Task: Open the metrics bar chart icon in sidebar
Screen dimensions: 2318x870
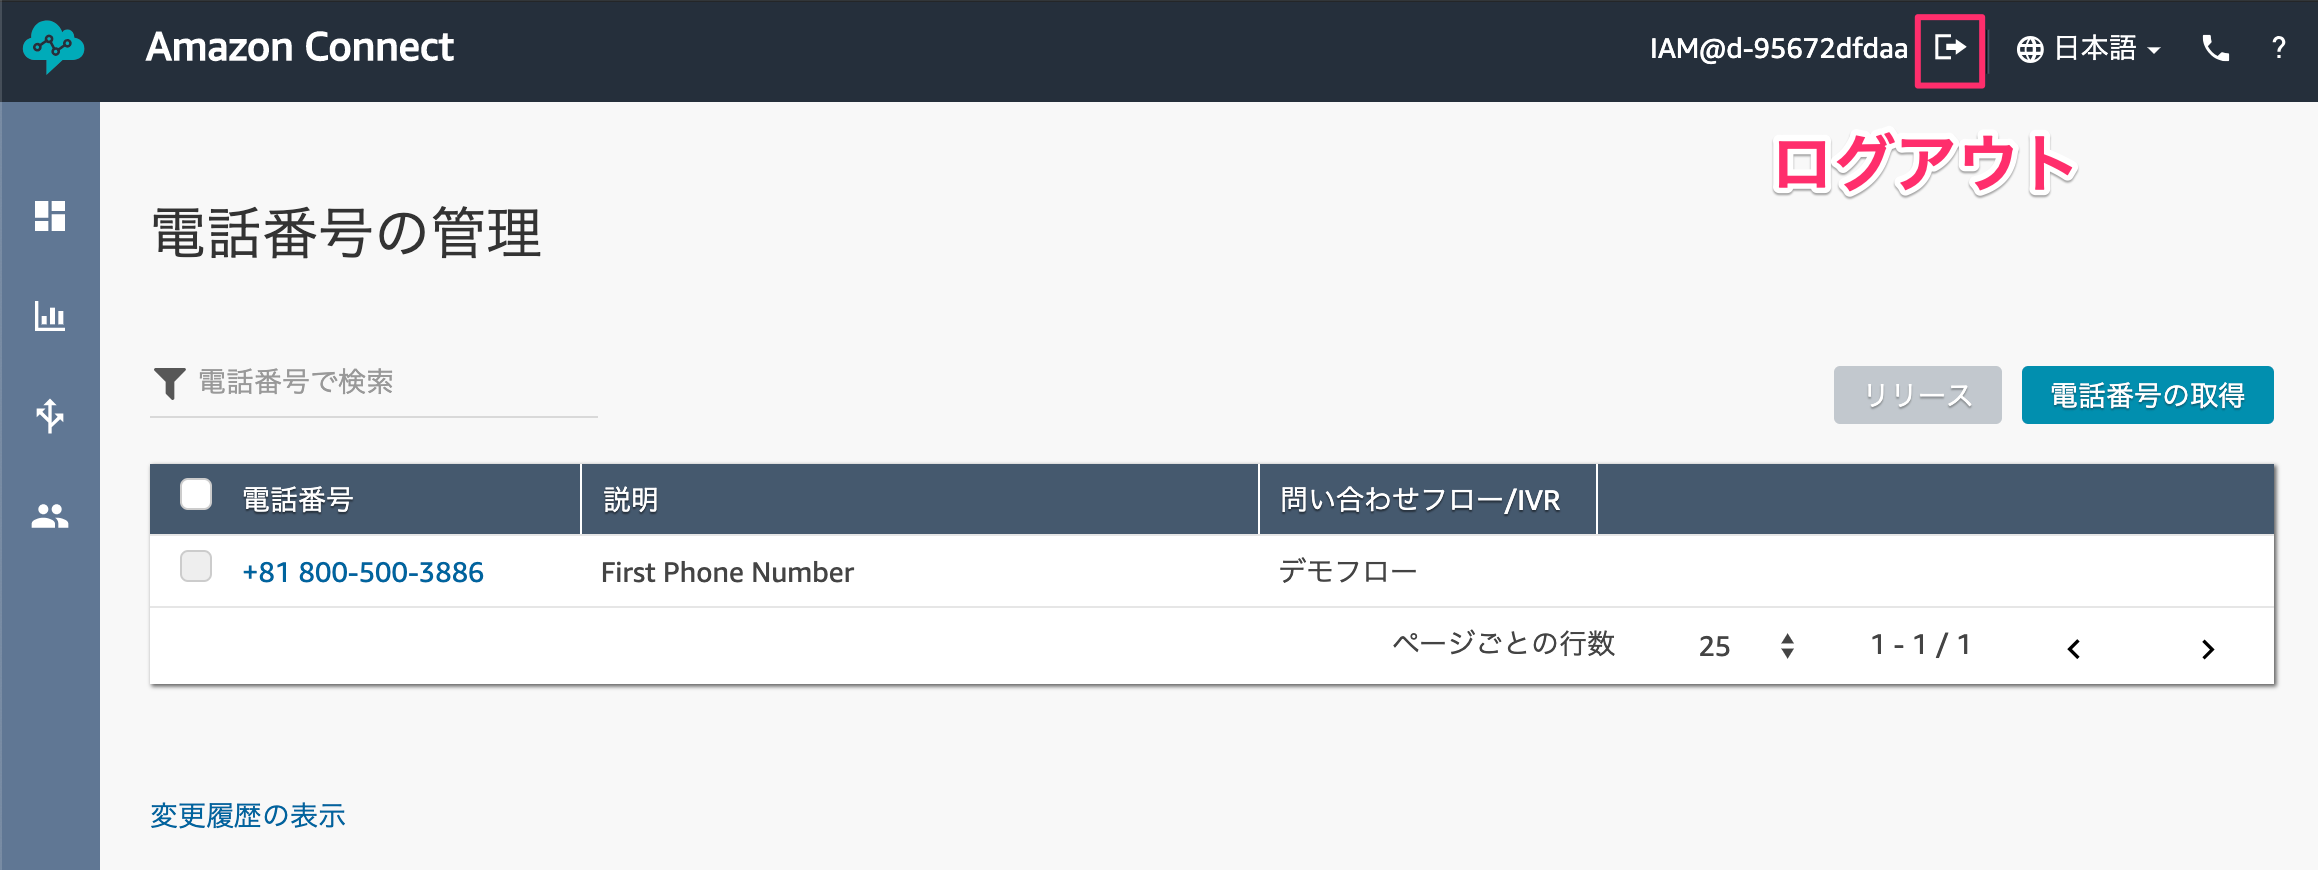Action: 50,316
